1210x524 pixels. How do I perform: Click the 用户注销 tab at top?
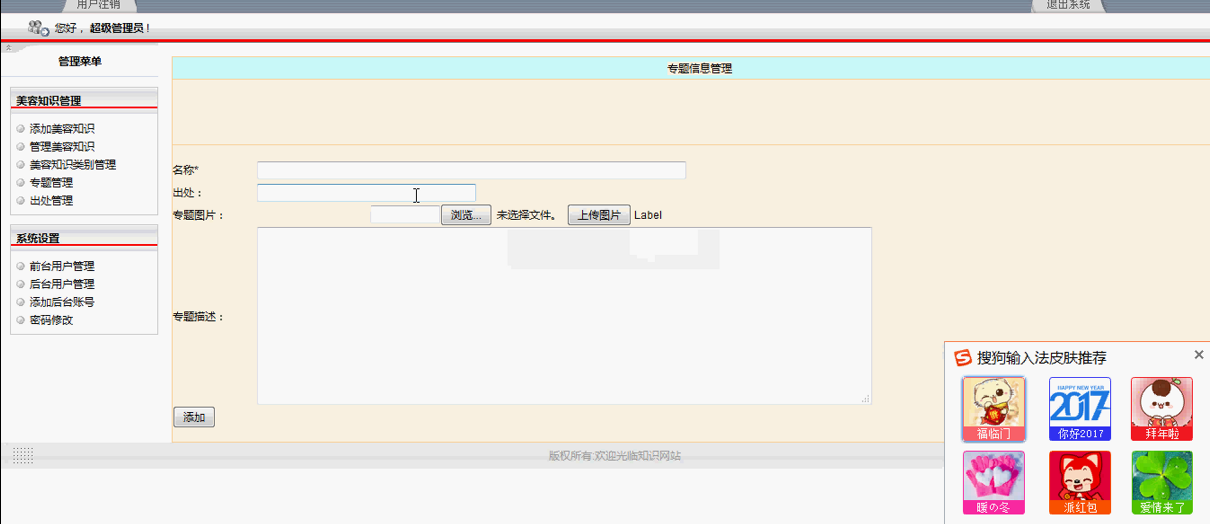[x=98, y=5]
